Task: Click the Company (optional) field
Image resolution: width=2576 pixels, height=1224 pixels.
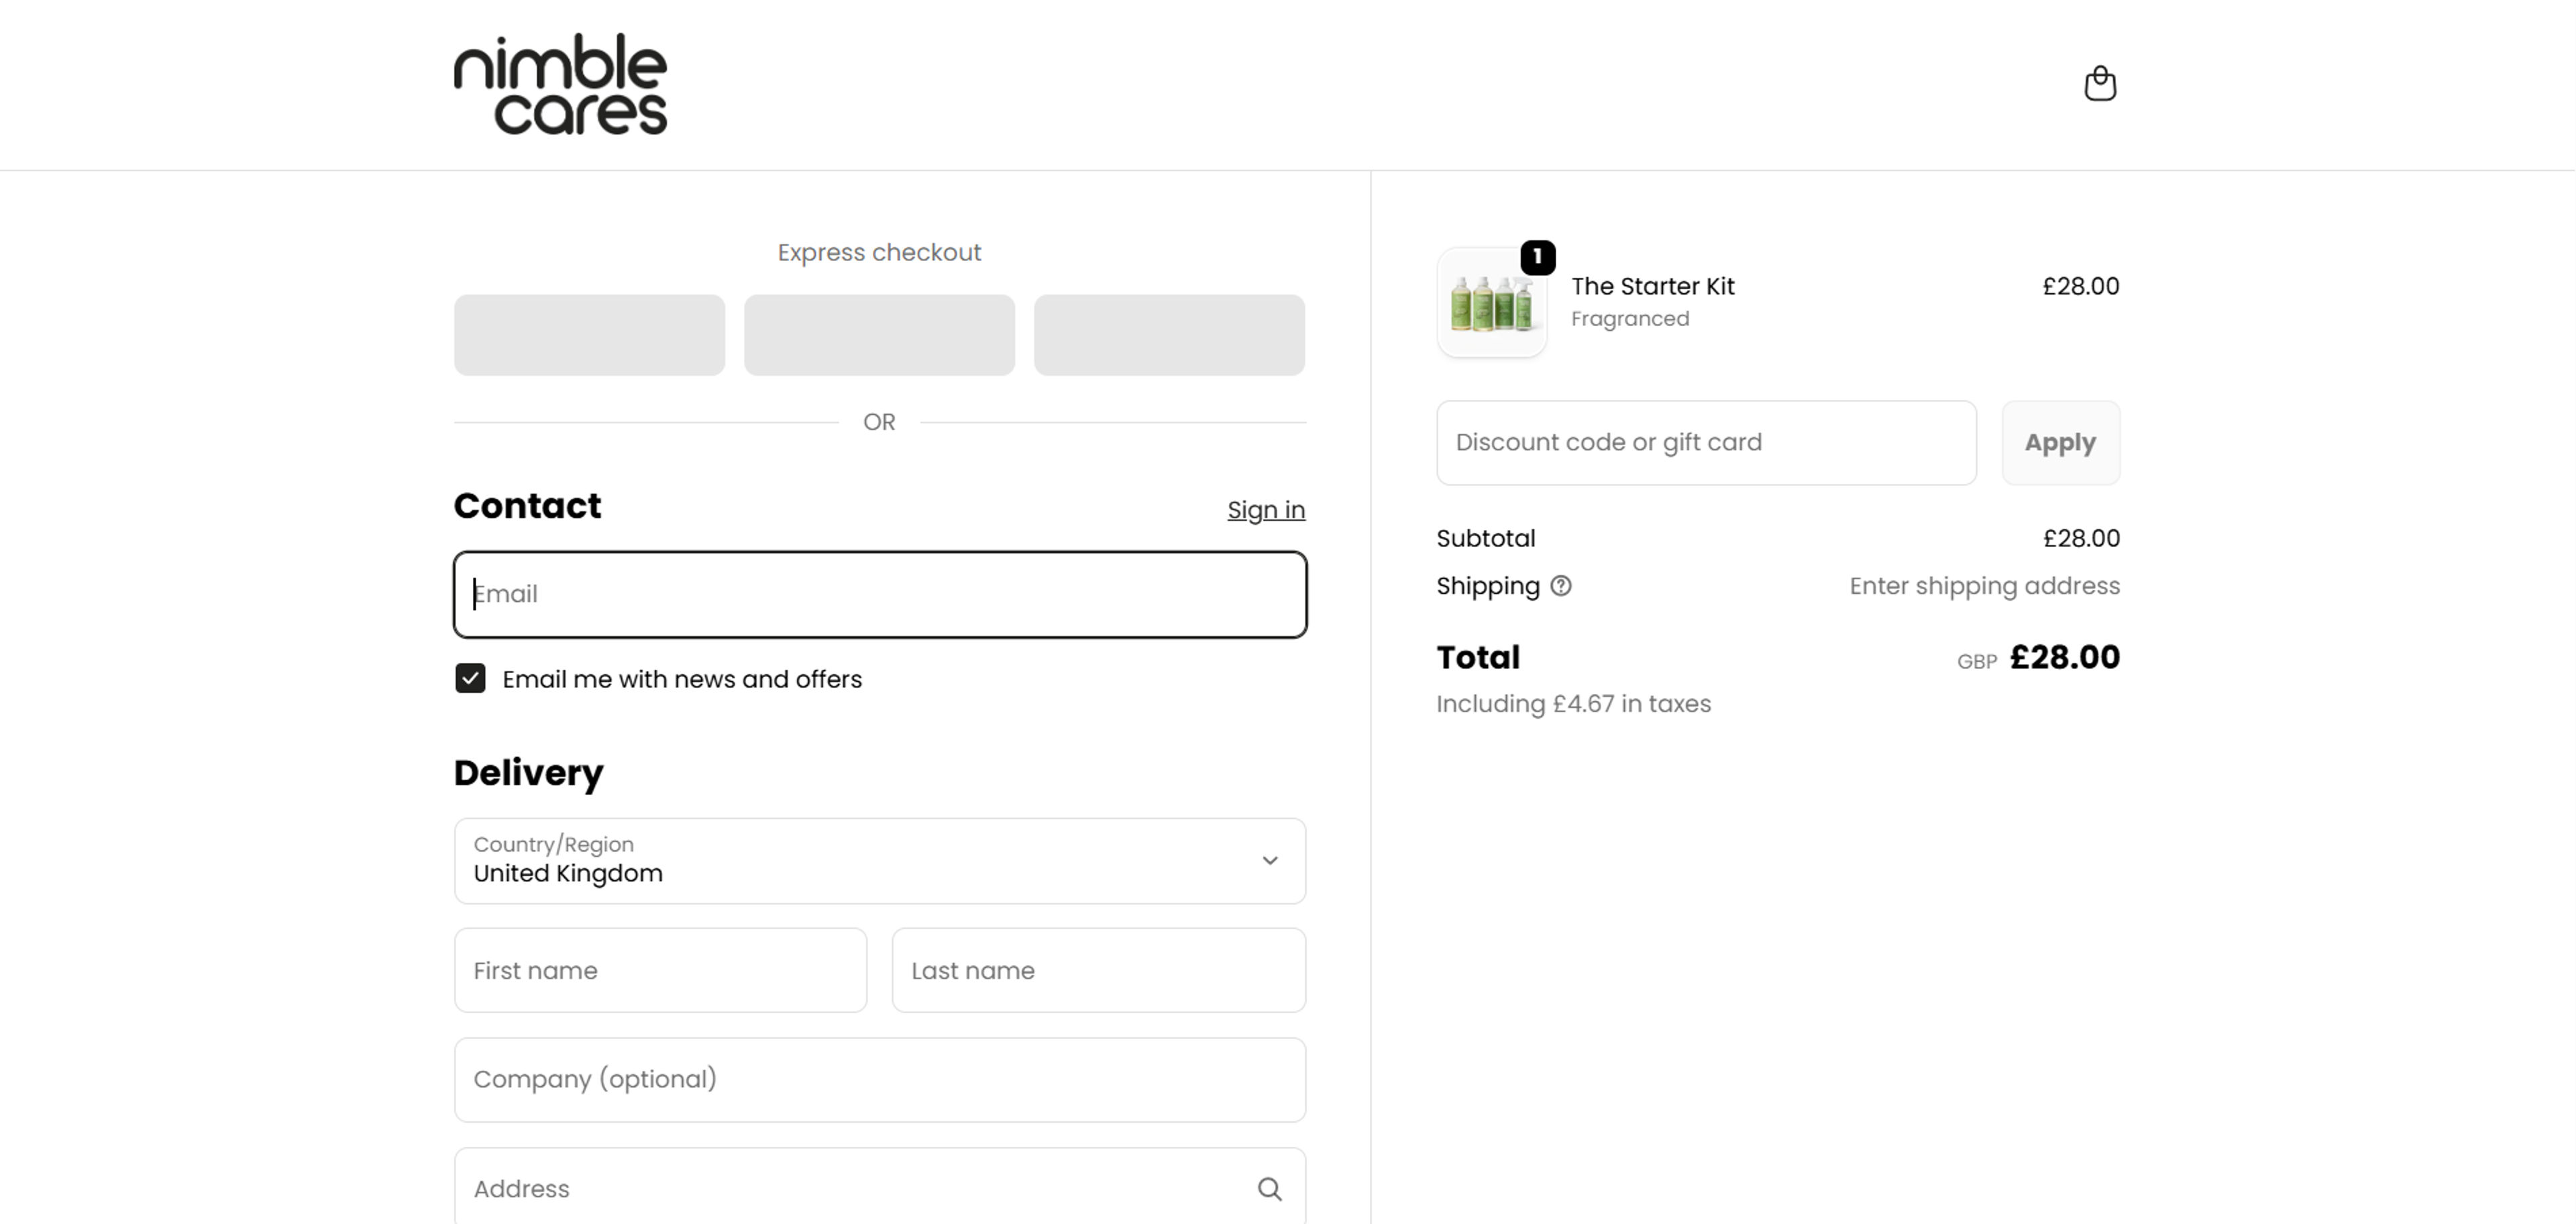Action: 879,1080
